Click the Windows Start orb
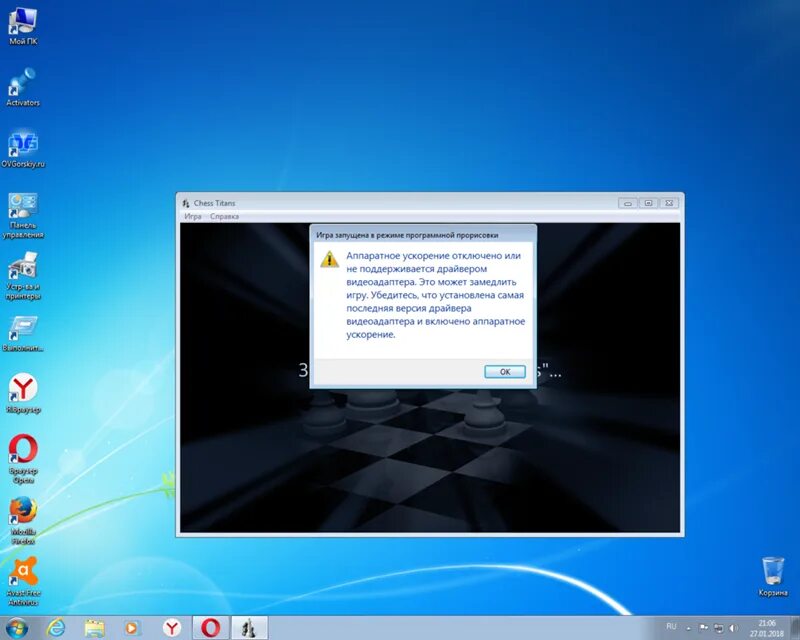This screenshot has width=800, height=640. [x=17, y=628]
